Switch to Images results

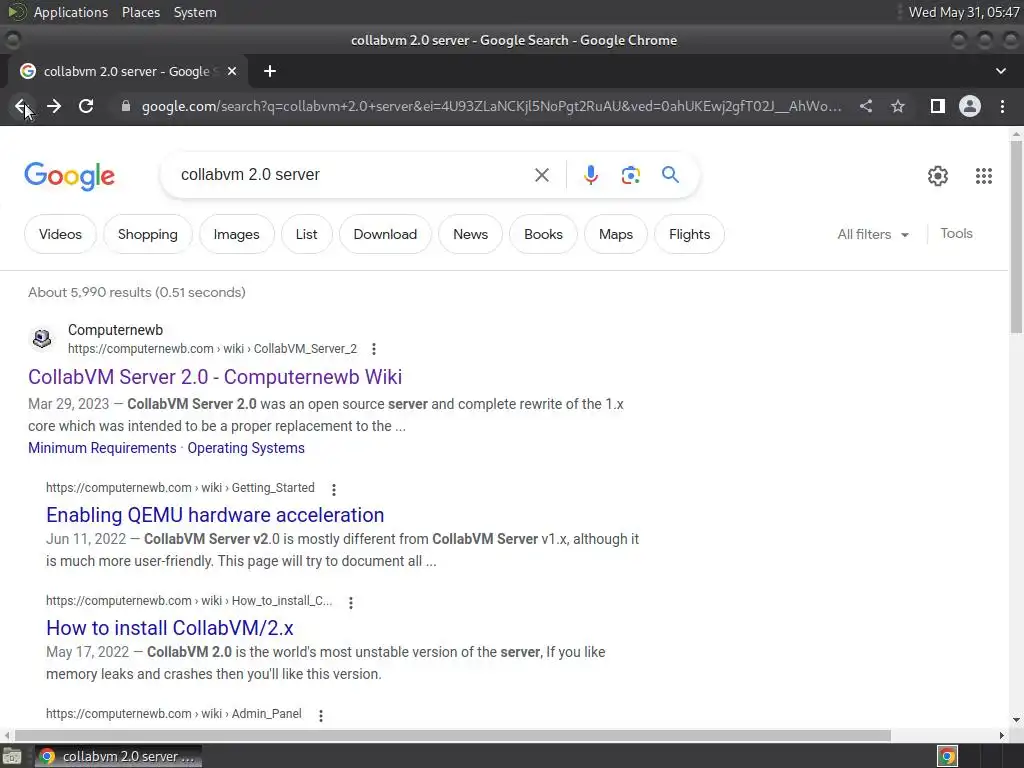tap(236, 234)
